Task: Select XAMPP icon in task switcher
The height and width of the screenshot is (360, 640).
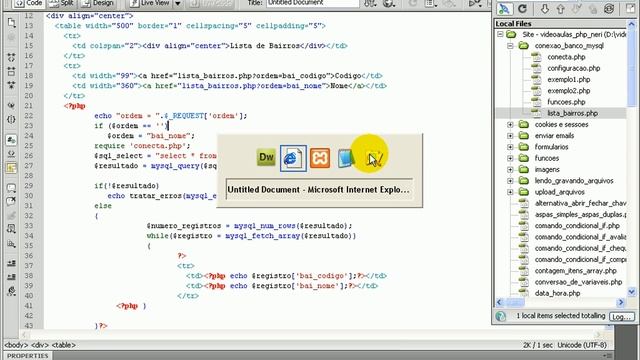Action: pyautogui.click(x=320, y=158)
